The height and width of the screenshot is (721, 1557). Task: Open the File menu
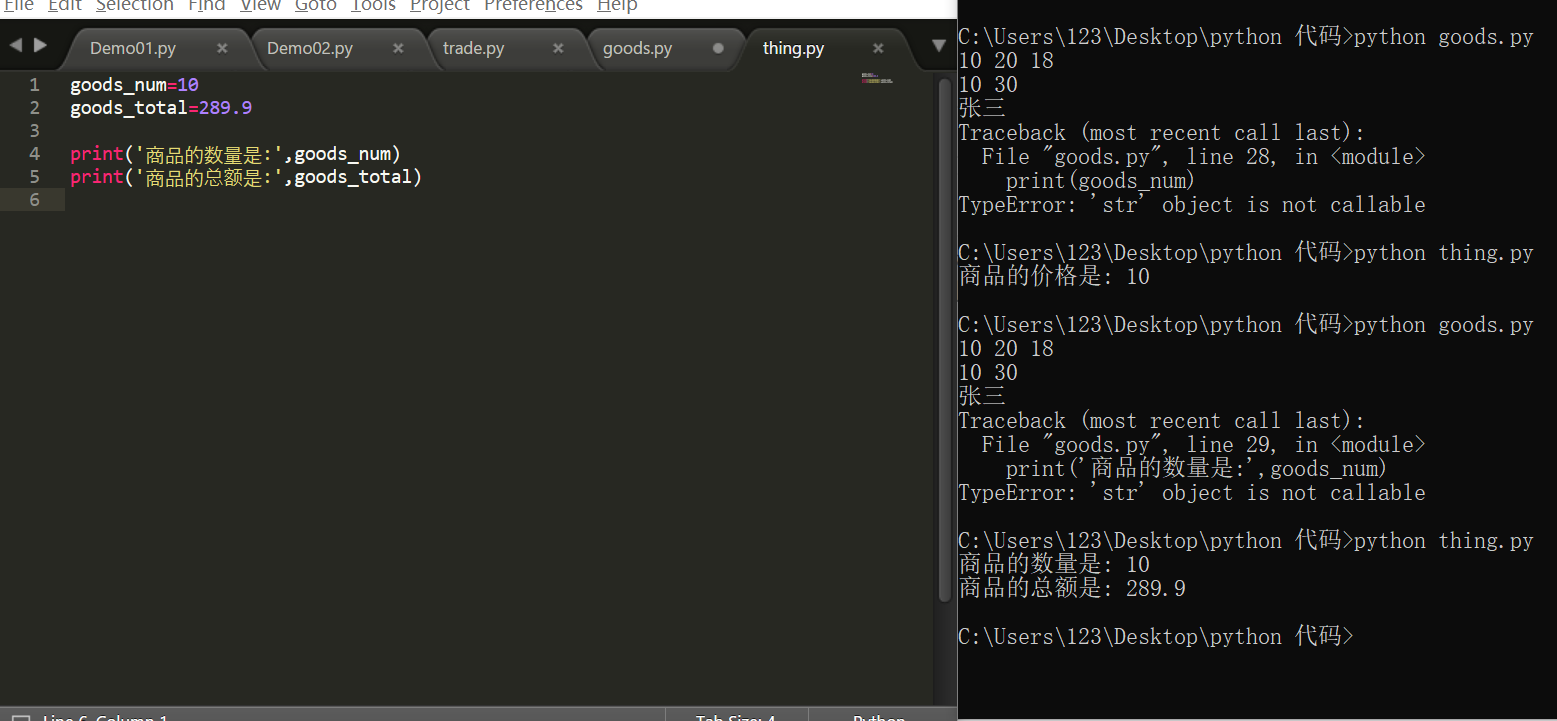tap(18, 6)
